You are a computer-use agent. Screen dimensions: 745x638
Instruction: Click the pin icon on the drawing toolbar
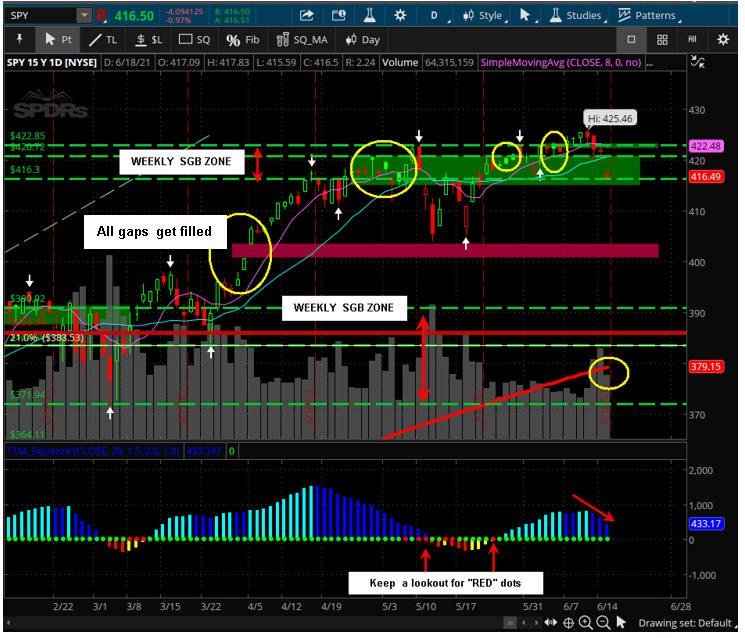19,39
